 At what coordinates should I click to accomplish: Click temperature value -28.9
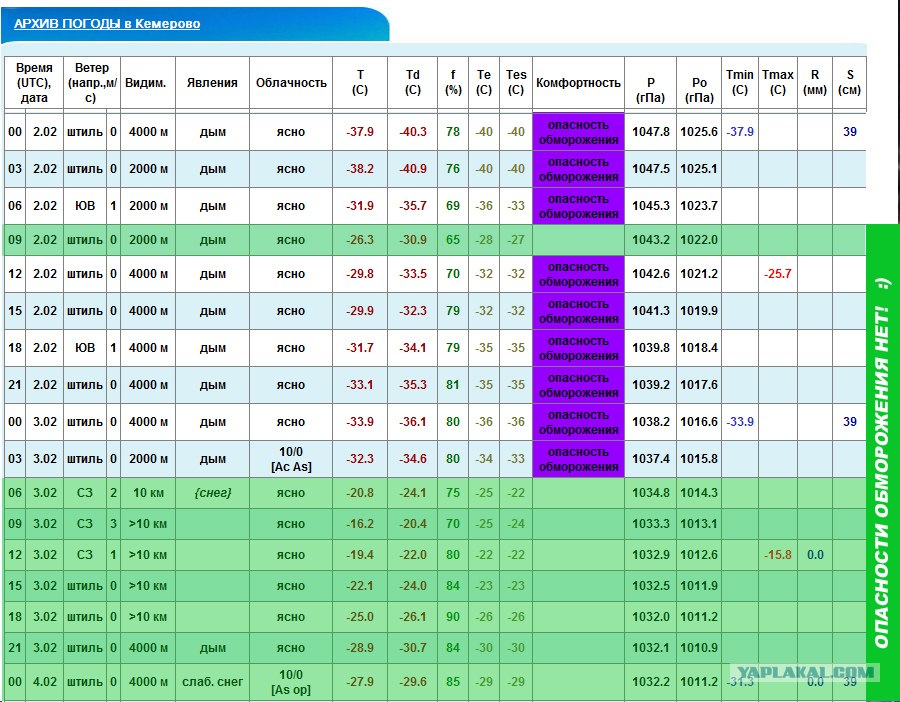360,647
